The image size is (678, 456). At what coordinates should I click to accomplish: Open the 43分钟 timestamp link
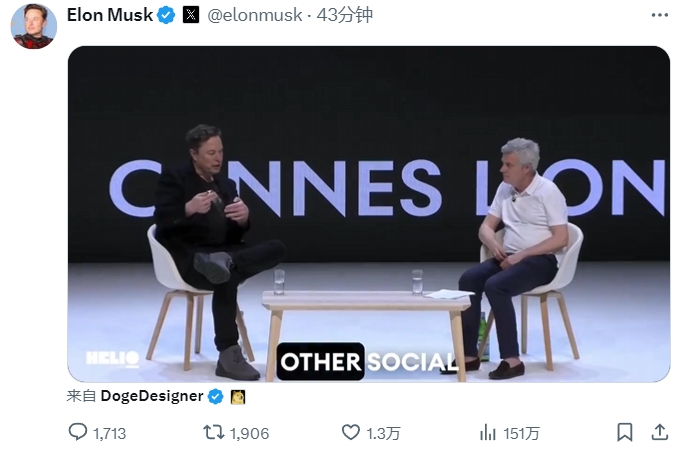pyautogui.click(x=344, y=16)
